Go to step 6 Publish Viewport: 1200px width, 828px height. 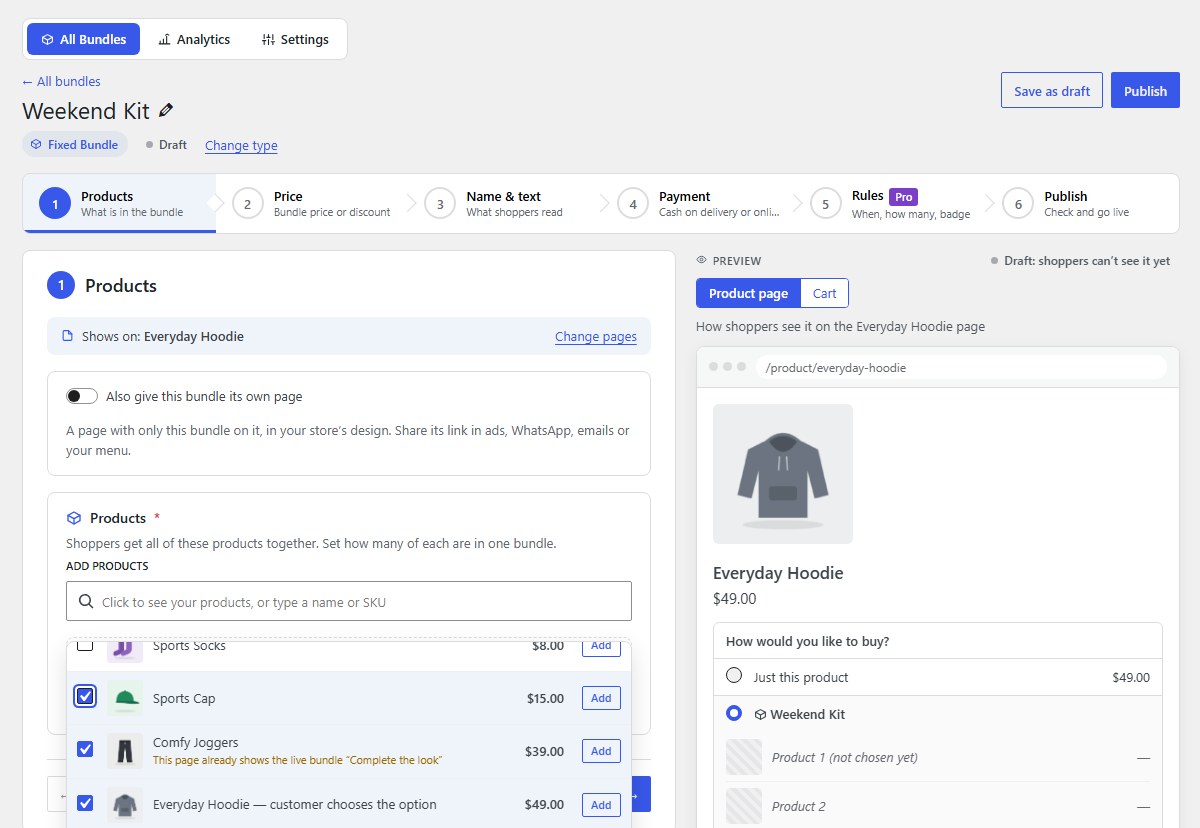pyautogui.click(x=1085, y=204)
